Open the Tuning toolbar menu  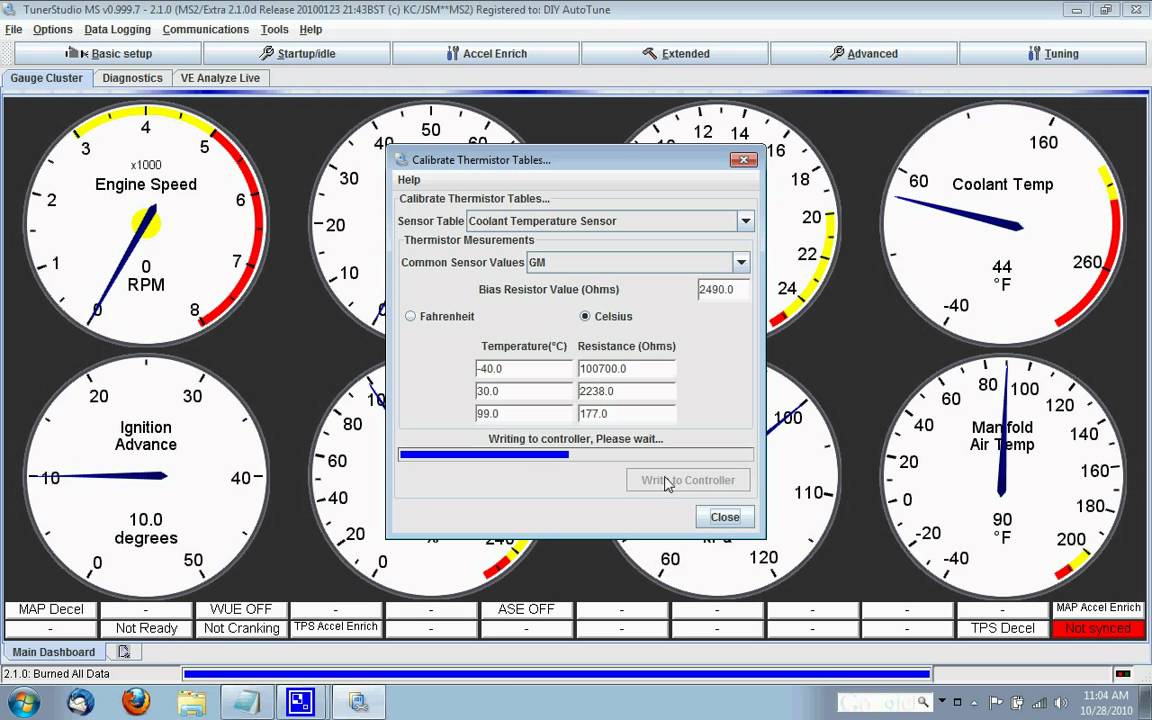point(1052,54)
